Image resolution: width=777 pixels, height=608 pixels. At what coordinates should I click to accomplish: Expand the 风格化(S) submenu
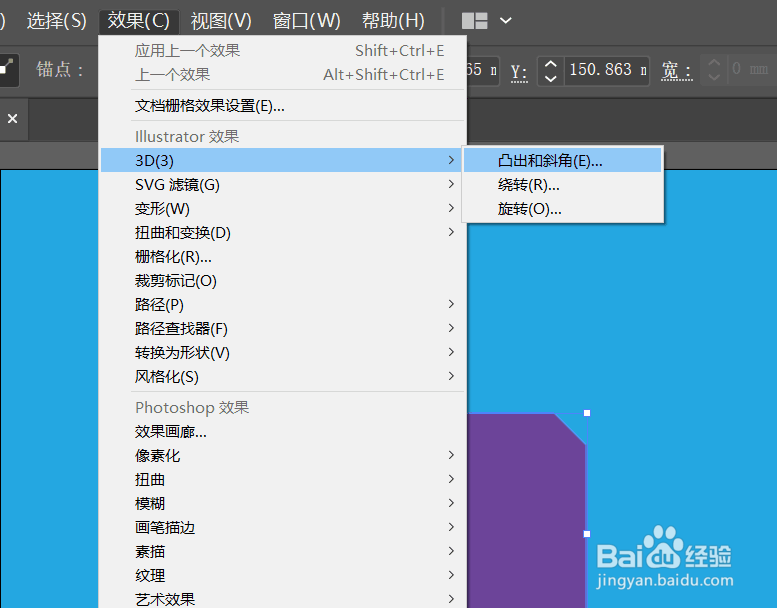283,377
